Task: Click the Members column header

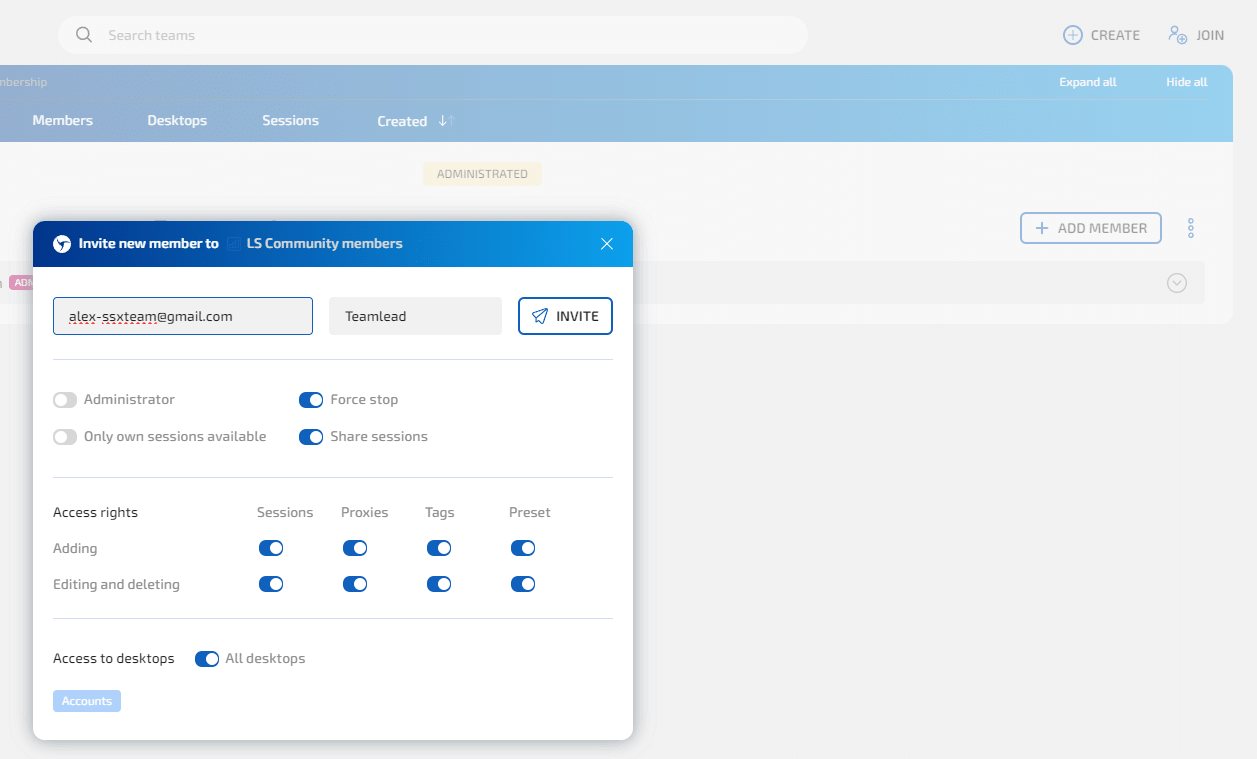Action: [62, 120]
